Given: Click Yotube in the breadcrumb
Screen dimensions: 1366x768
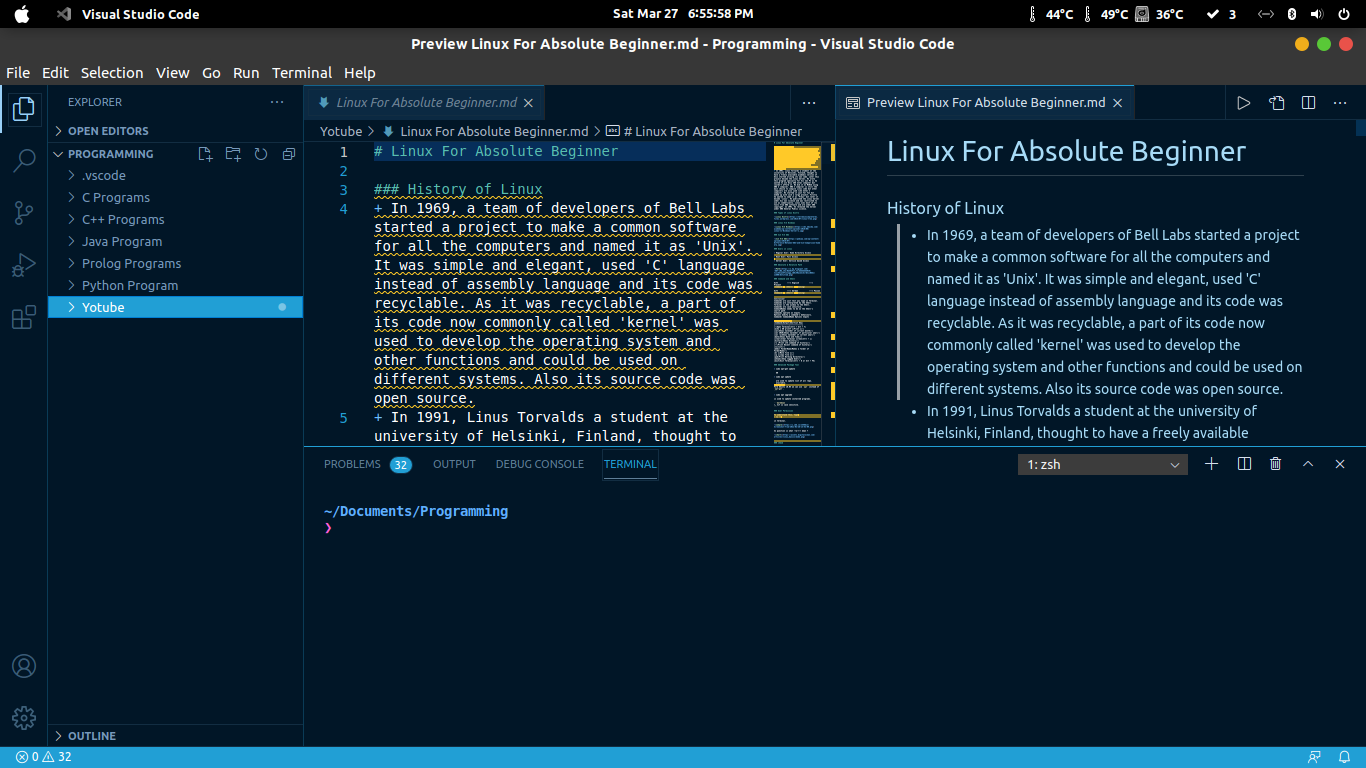Looking at the screenshot, I should pyautogui.click(x=341, y=131).
